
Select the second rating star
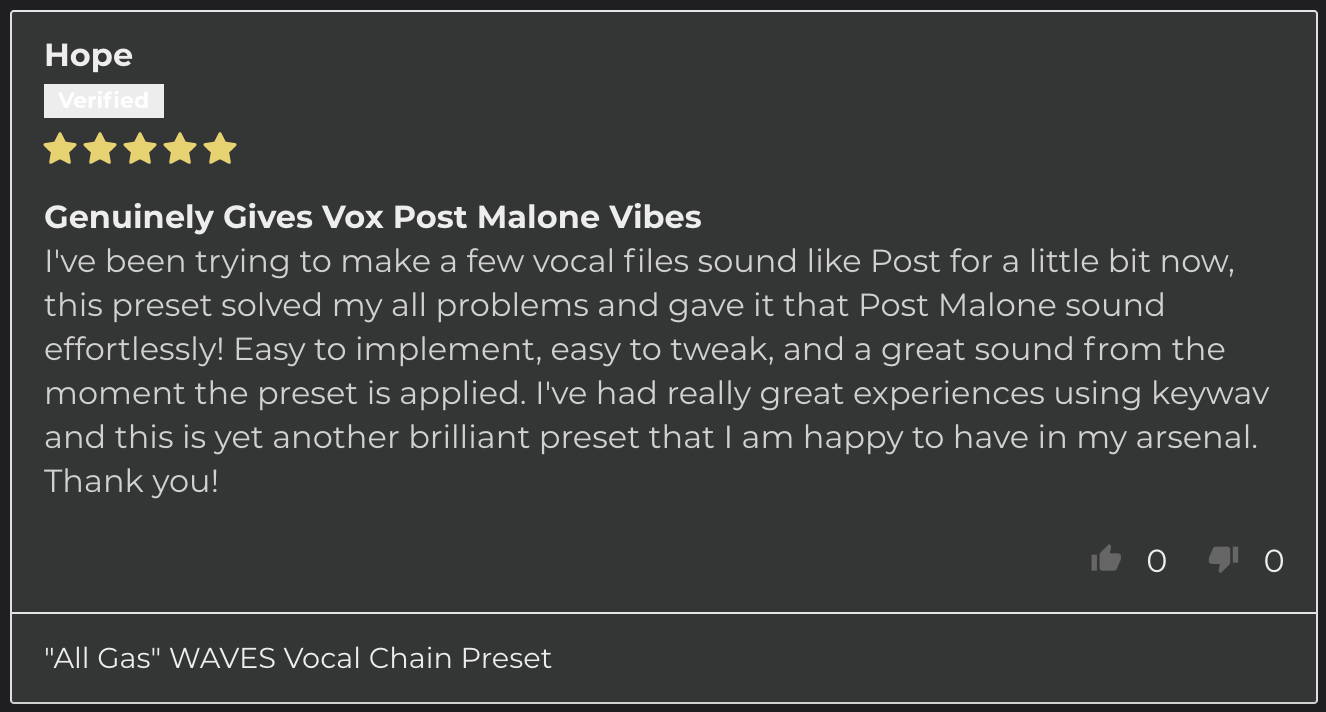pos(100,149)
